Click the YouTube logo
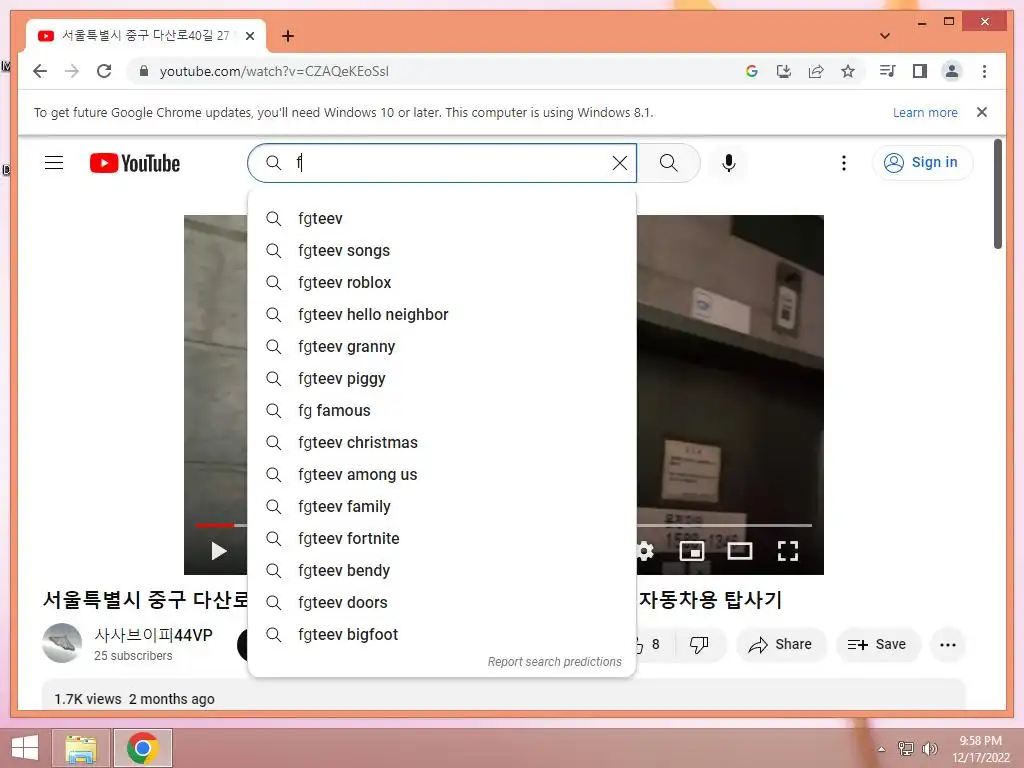Screen dimensions: 1024x768 (x=135, y=163)
